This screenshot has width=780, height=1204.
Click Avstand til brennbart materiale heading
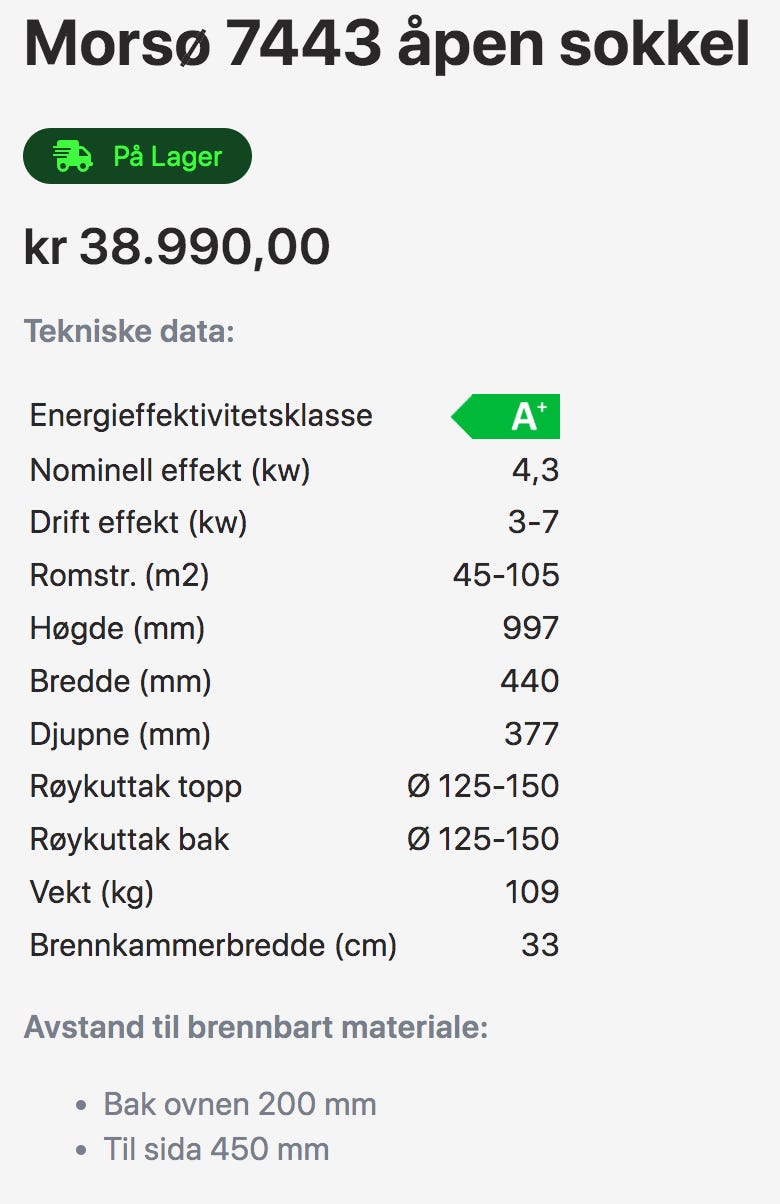[256, 1027]
